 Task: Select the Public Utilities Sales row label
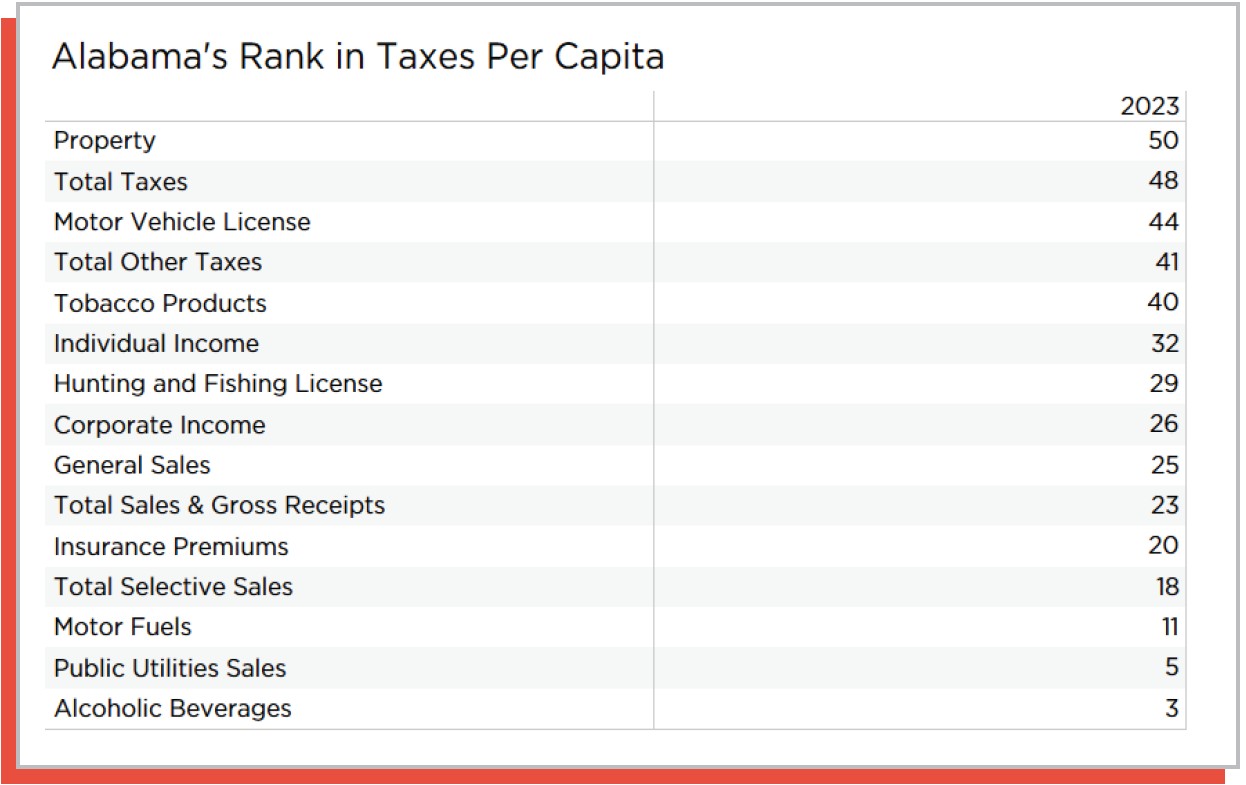coord(170,668)
